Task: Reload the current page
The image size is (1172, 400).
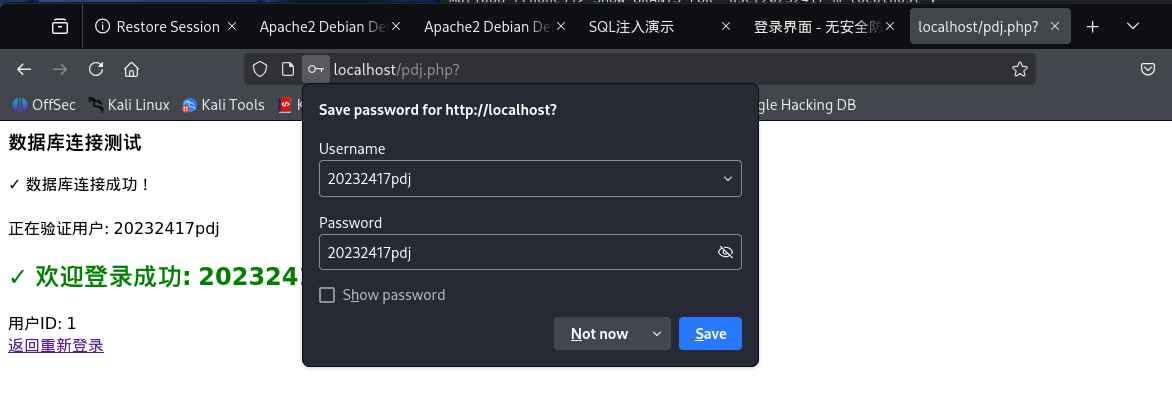Action: tap(96, 69)
